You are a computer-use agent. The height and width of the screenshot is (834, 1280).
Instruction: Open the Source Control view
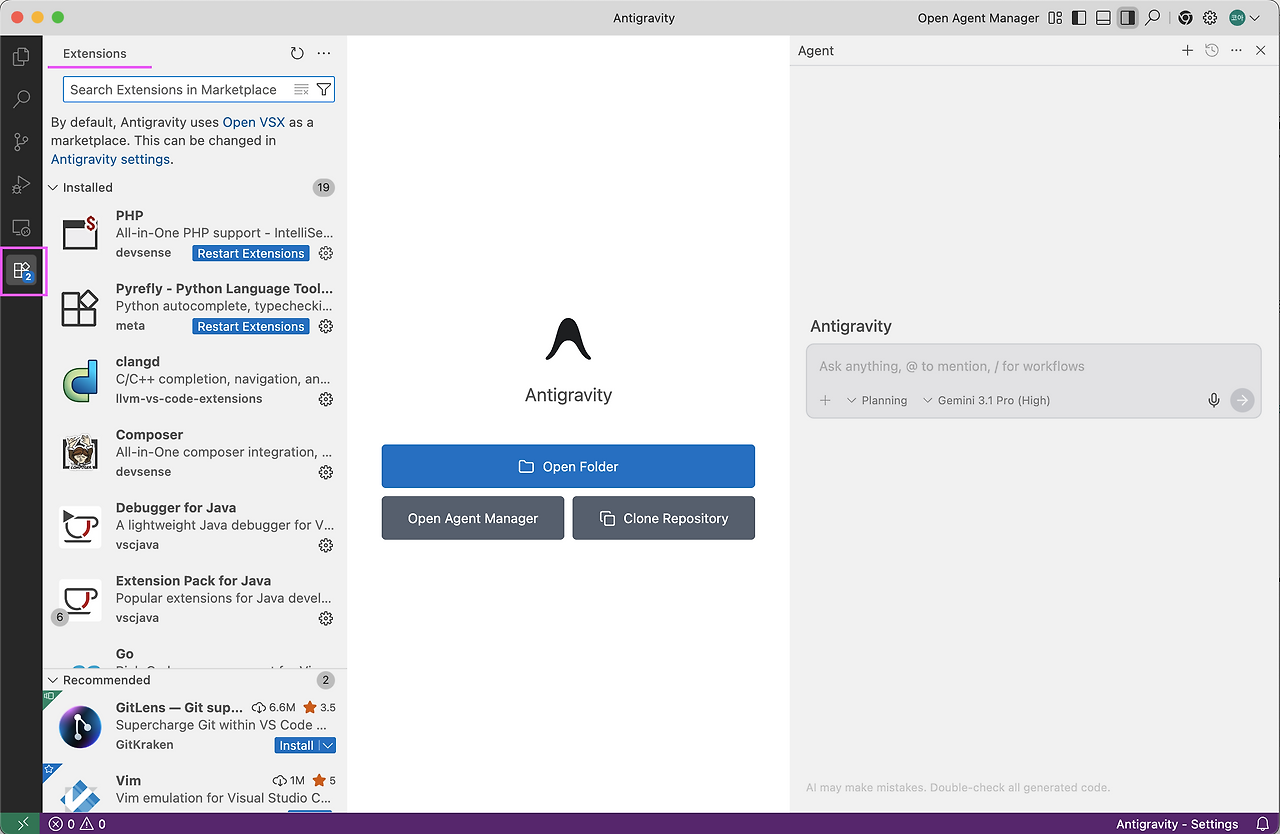tap(21, 143)
